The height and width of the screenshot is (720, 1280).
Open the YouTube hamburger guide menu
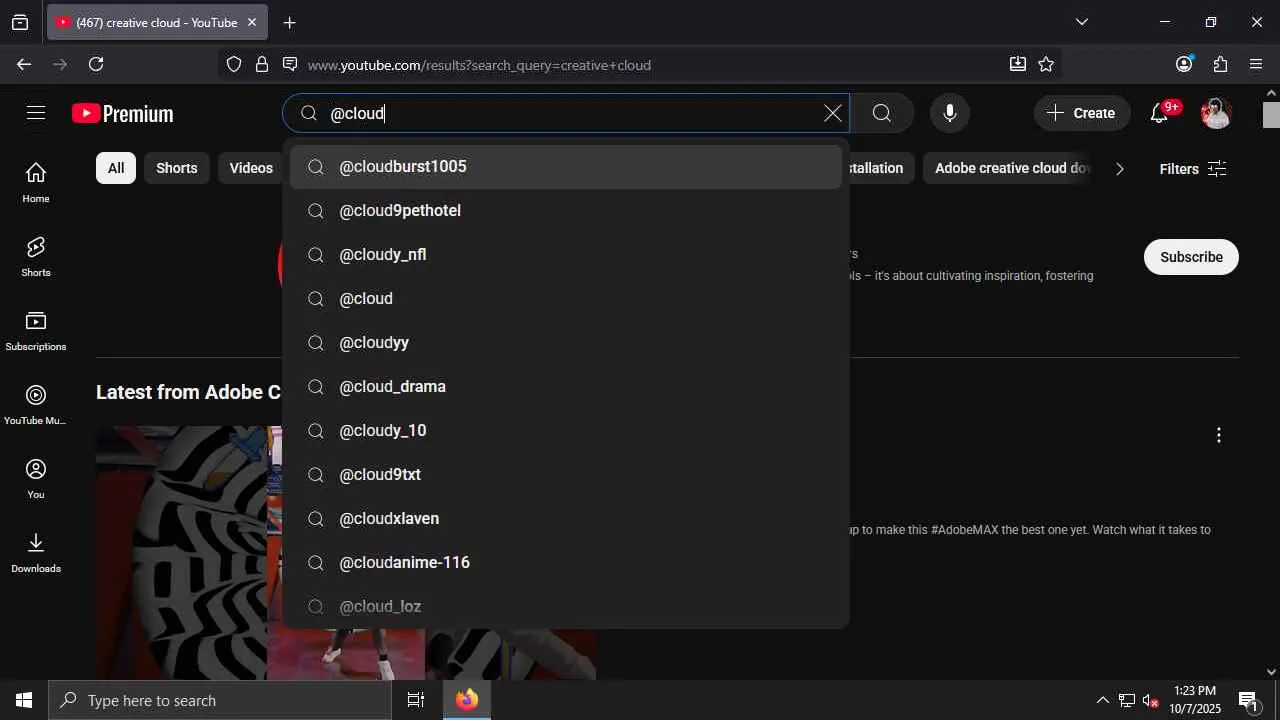pos(36,113)
